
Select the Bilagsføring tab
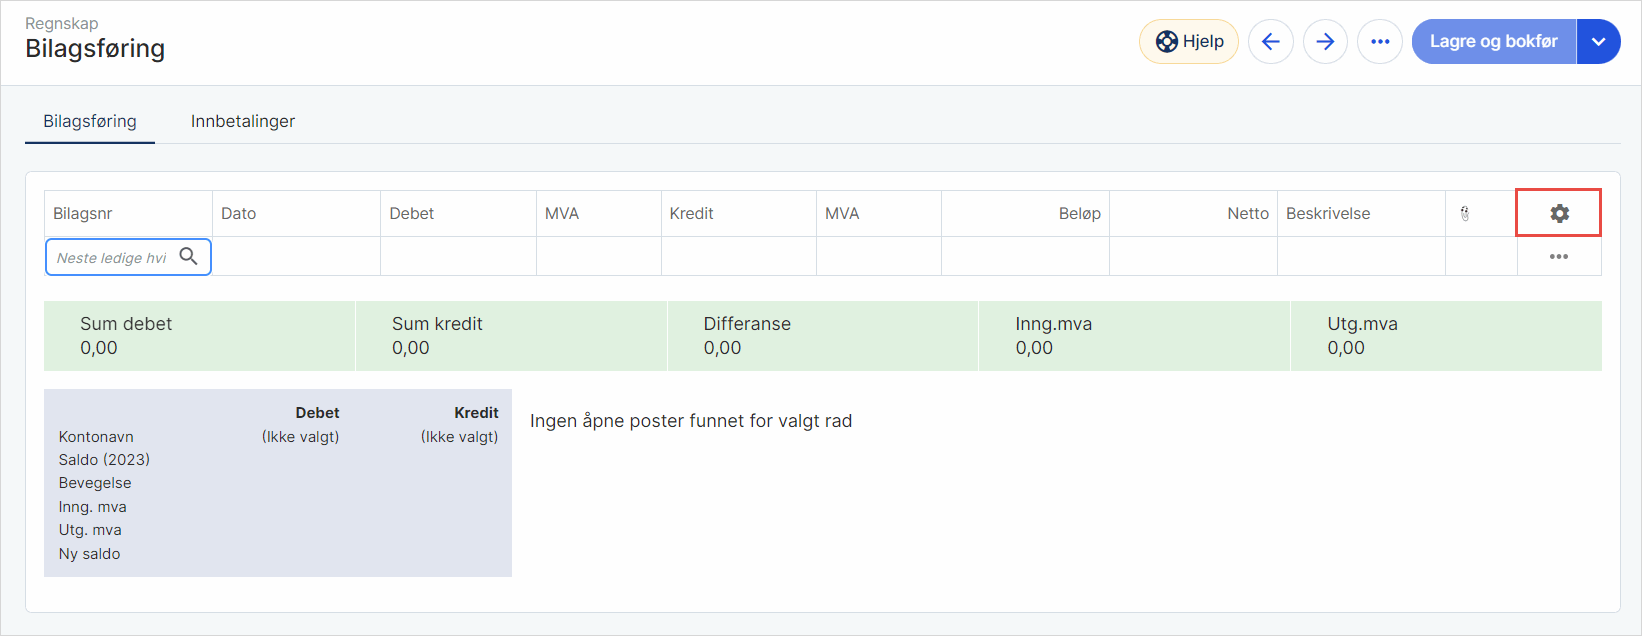tap(90, 121)
